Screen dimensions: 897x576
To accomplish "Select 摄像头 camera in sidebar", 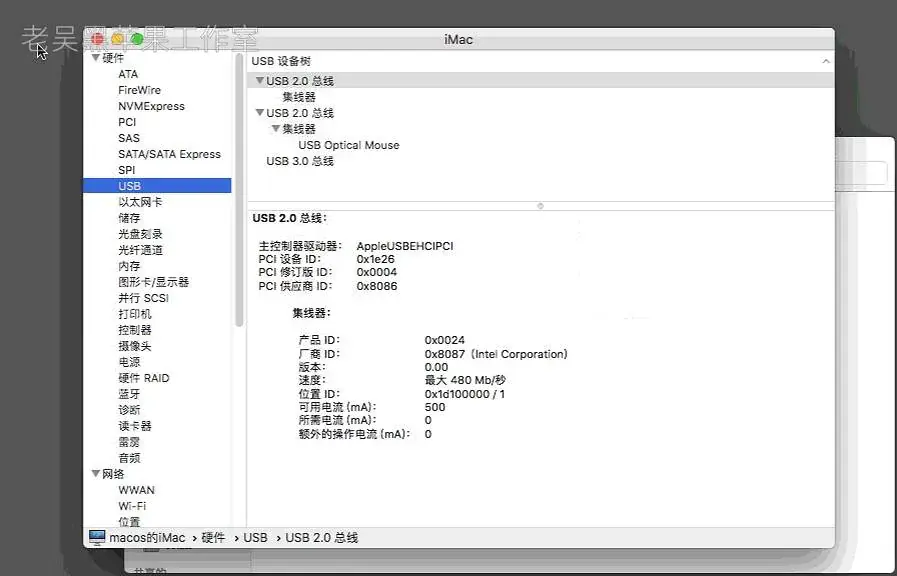I will pyautogui.click(x=135, y=346).
